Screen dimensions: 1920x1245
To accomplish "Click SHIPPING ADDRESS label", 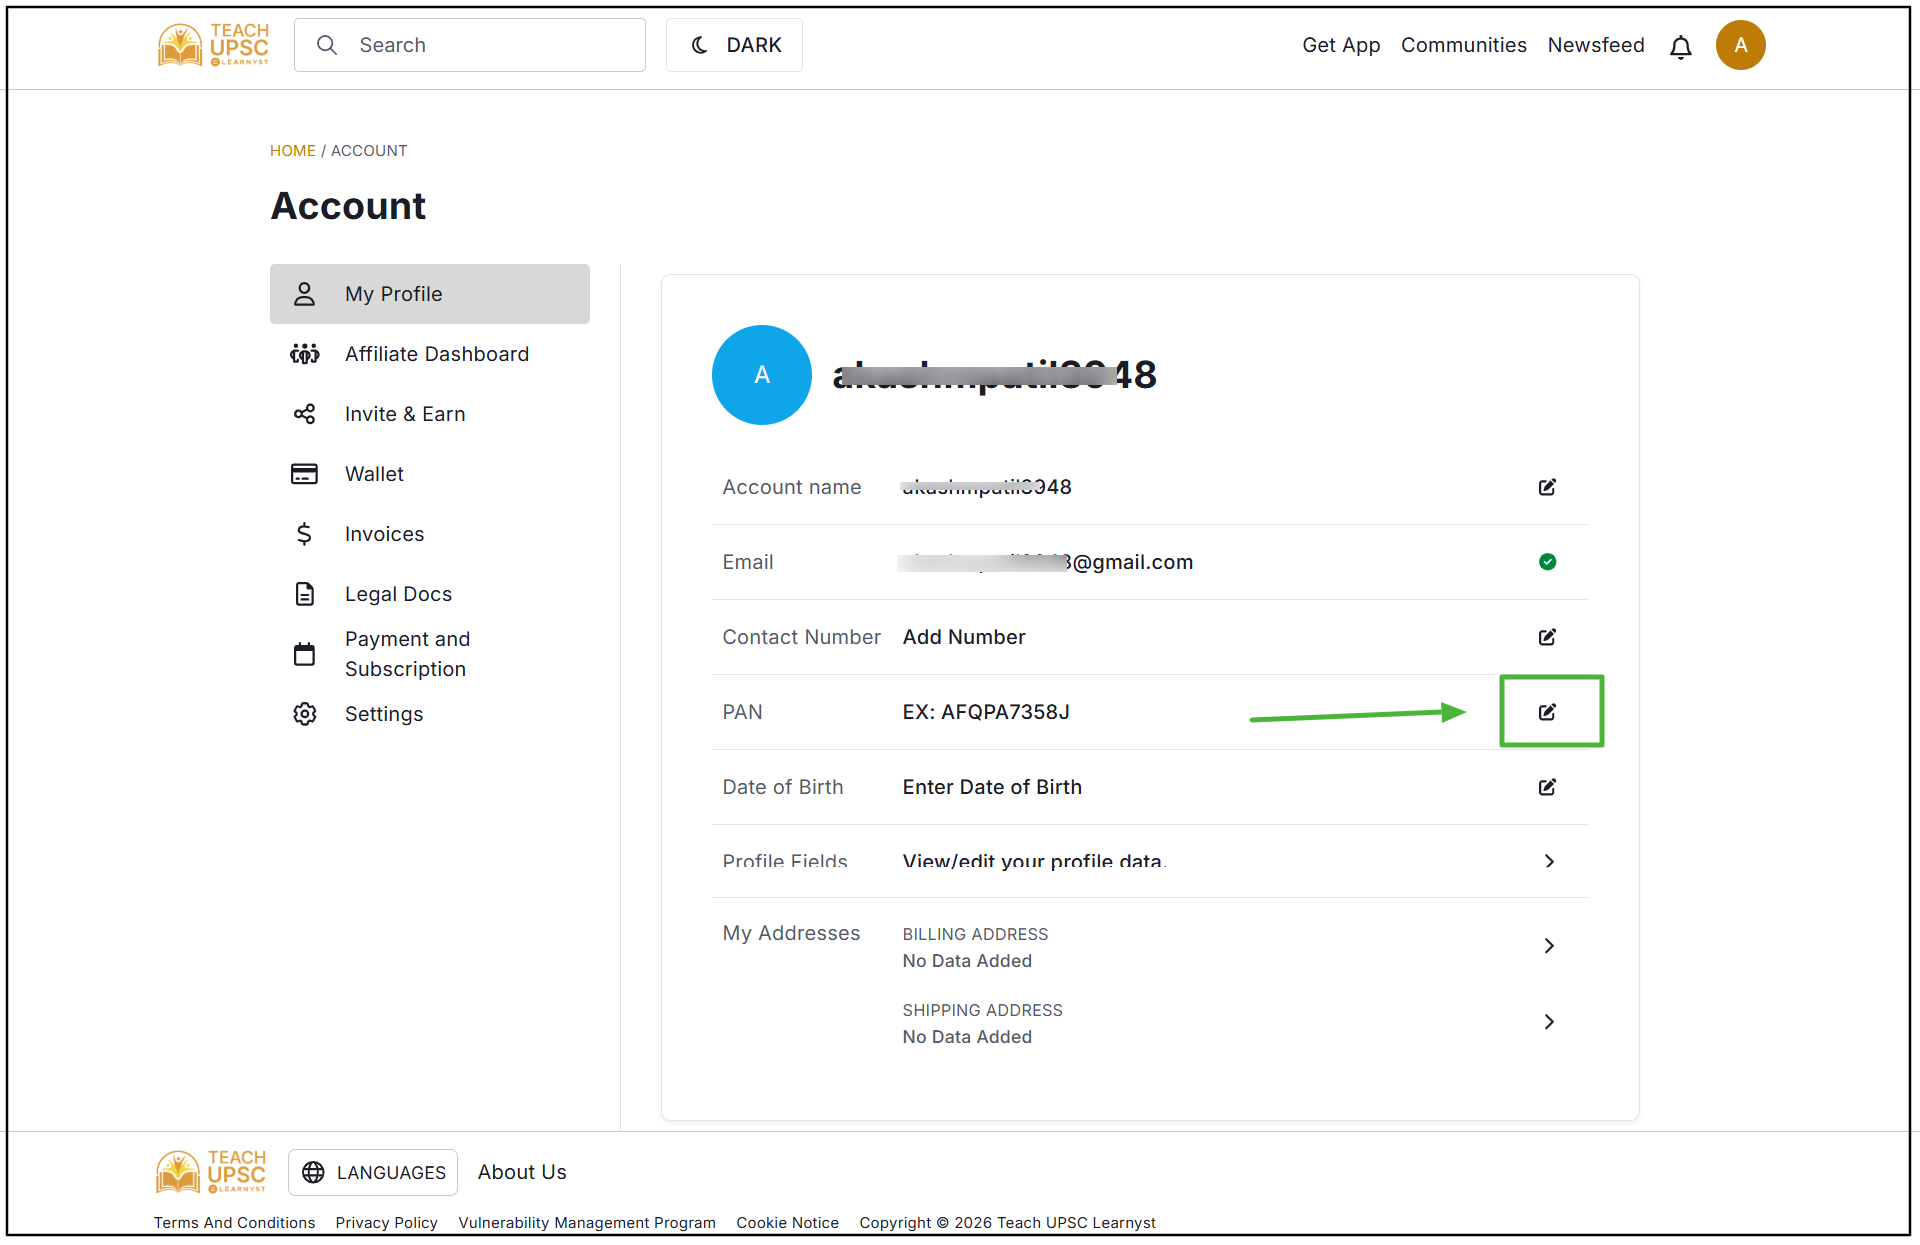I will pyautogui.click(x=982, y=1010).
